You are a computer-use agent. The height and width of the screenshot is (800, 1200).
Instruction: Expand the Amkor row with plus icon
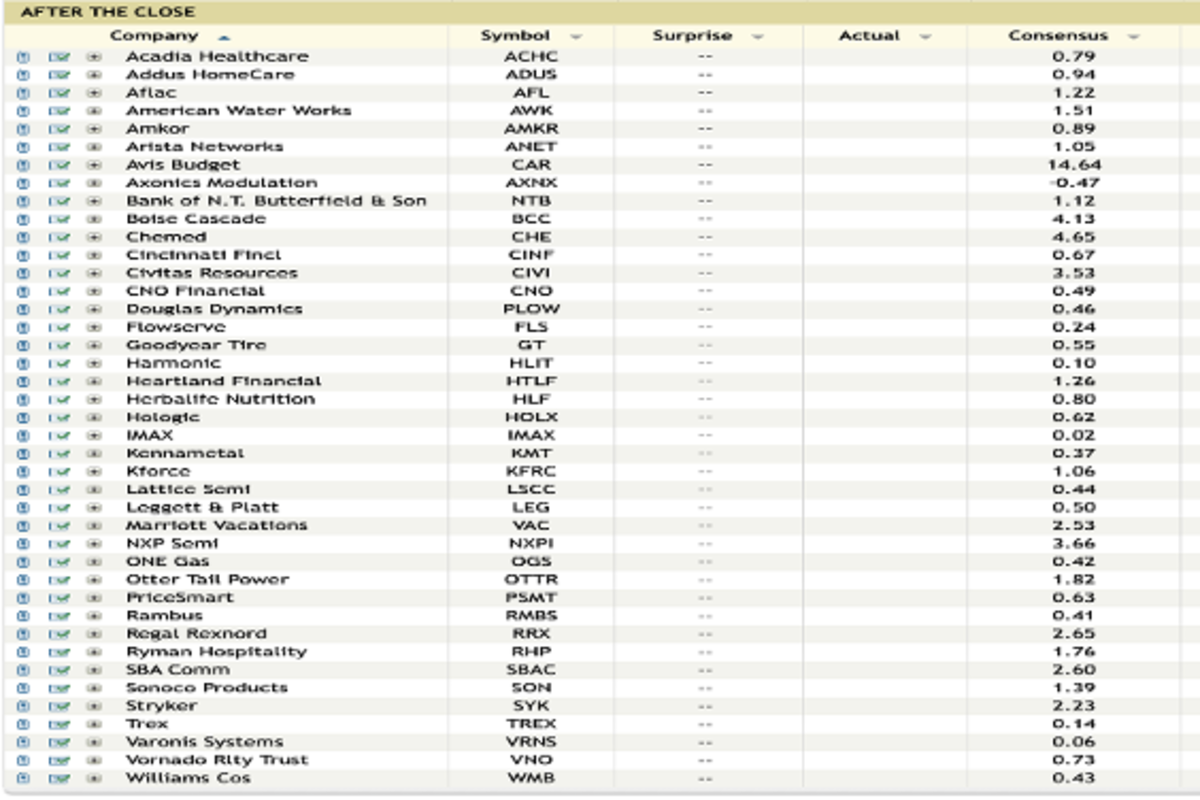point(94,129)
